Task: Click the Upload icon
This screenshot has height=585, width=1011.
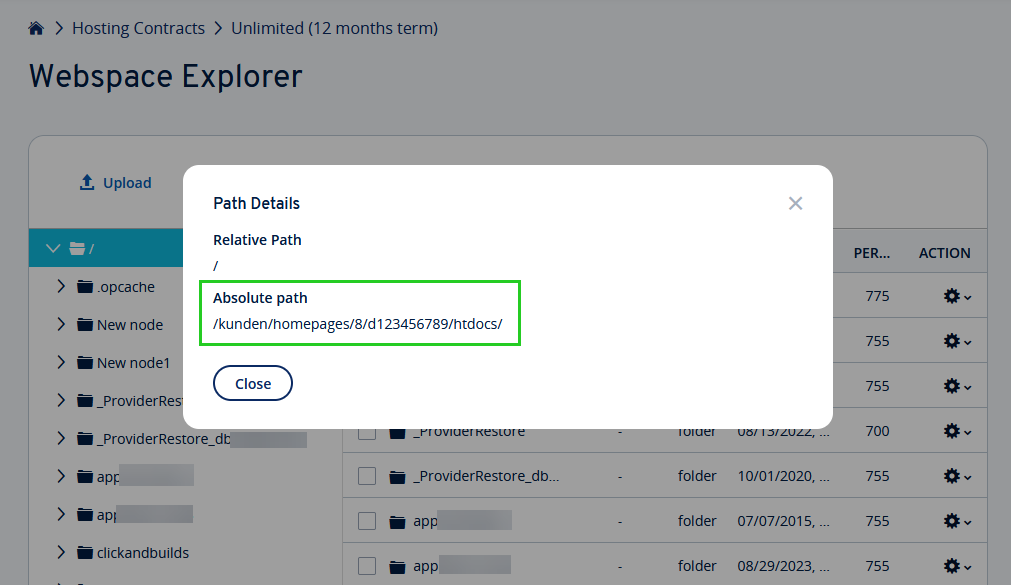Action: tap(87, 182)
